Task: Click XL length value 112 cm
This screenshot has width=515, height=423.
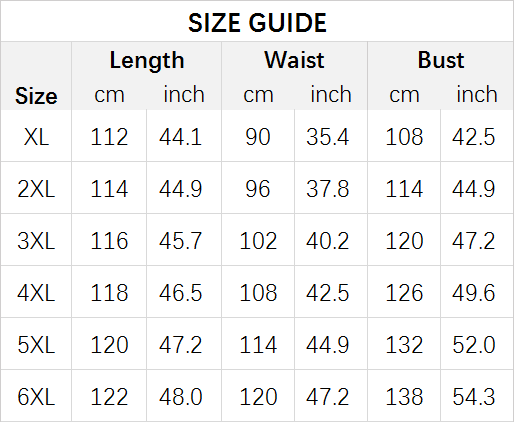Action: click(109, 137)
